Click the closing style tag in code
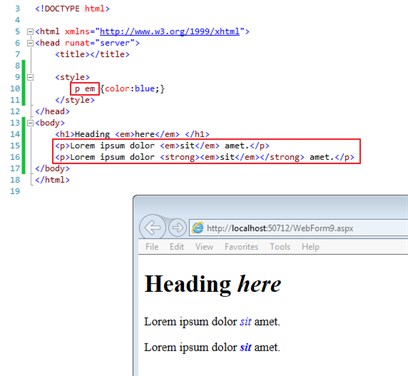Screen dimensions: 408x376 coord(75,100)
